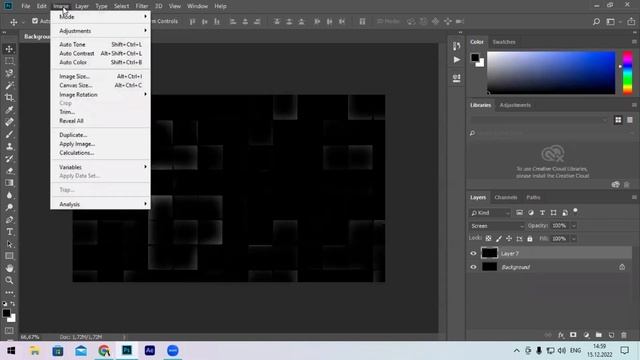Click the hue slider strip
Image resolution: width=640 pixels, height=360 pixels.
(627, 73)
